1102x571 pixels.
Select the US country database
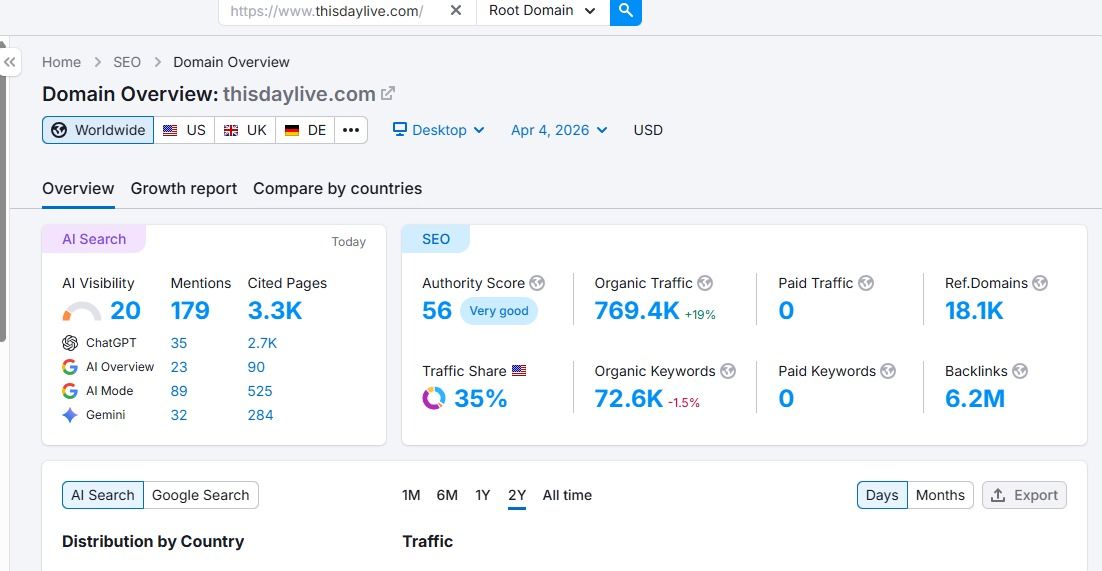(x=184, y=130)
